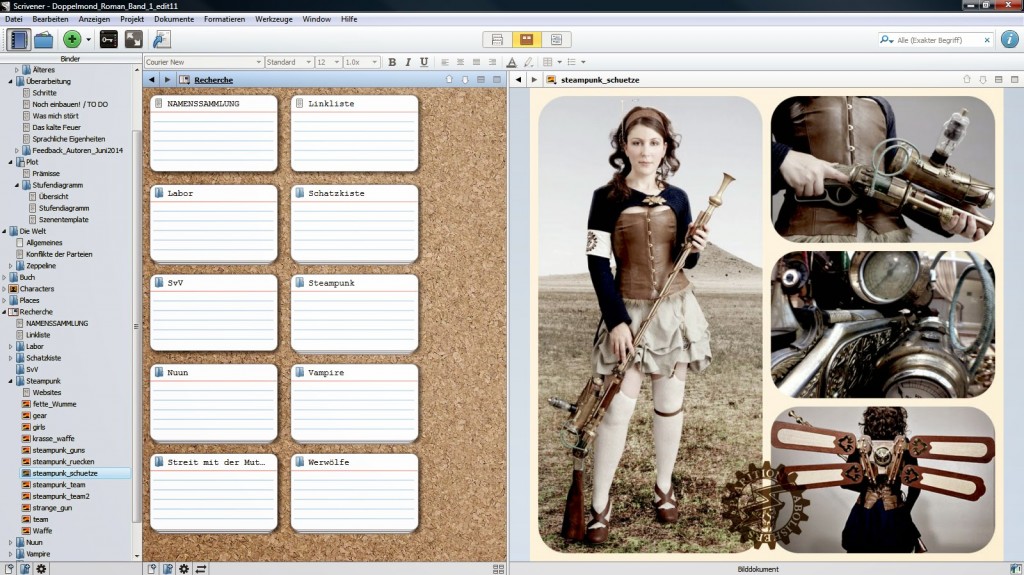This screenshot has height=575, width=1024.
Task: Open the Formatieren menu
Action: point(223,19)
